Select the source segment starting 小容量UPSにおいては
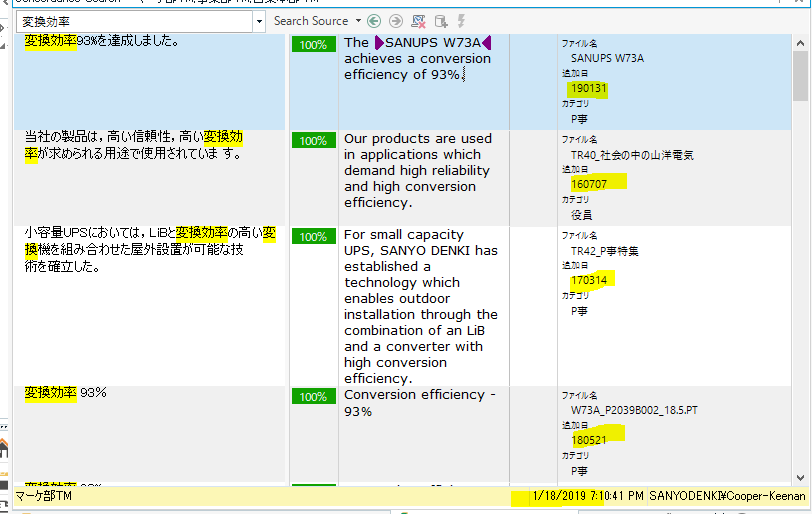This screenshot has width=812, height=514. 150,249
